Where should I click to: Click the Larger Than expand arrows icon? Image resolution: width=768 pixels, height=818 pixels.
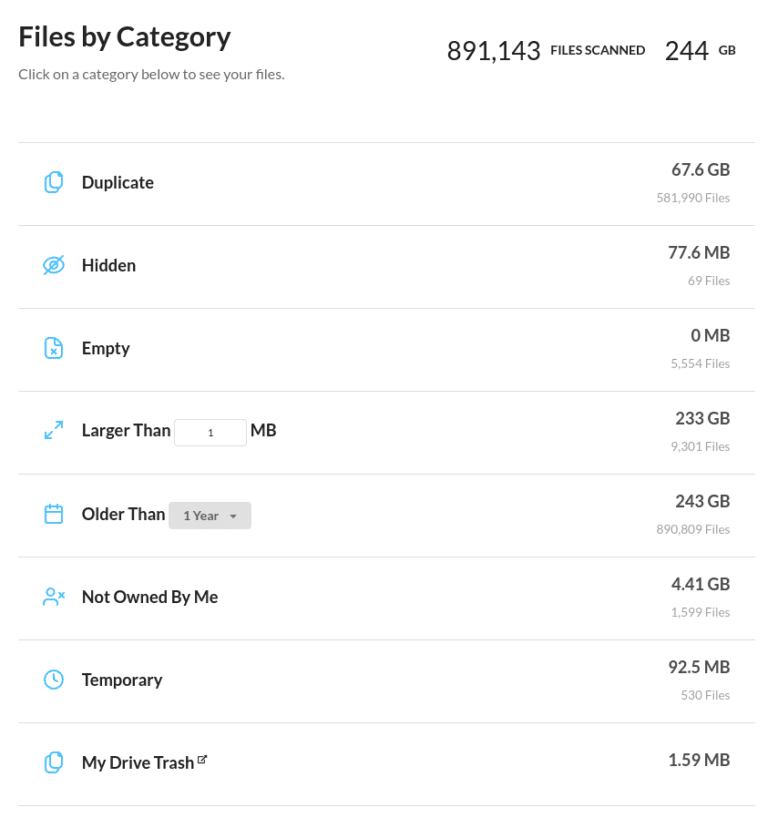pos(54,431)
